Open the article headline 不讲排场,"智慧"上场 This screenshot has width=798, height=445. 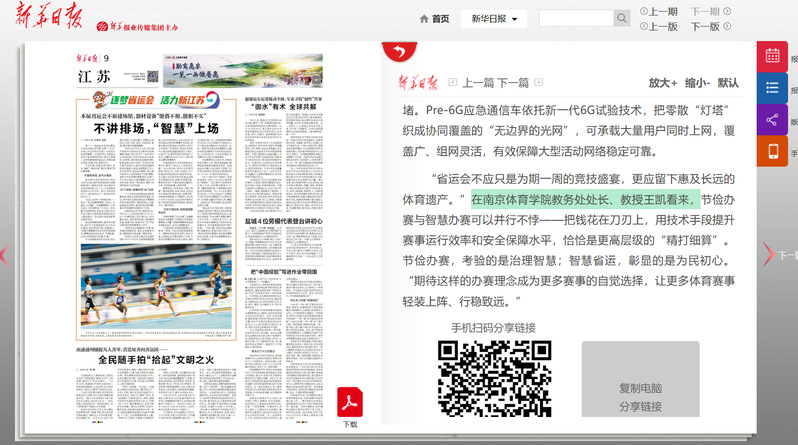click(156, 128)
